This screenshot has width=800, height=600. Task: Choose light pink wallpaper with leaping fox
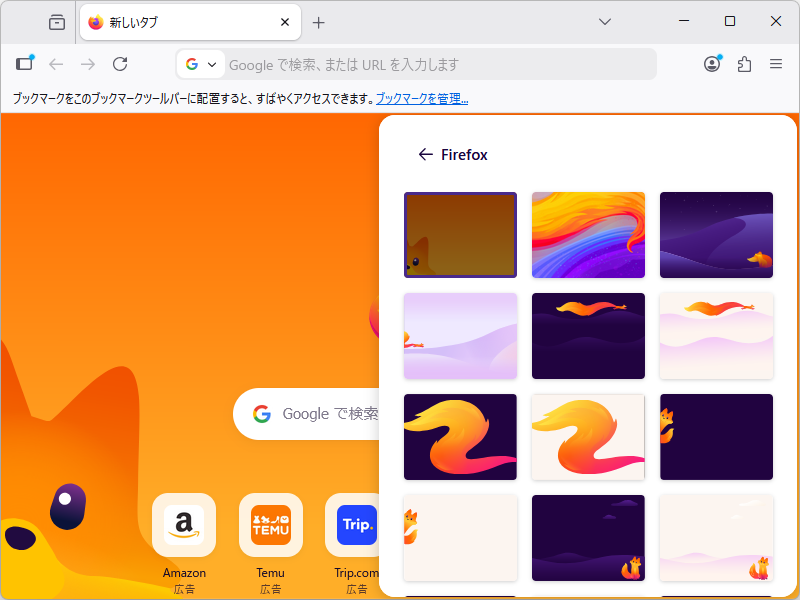[716, 336]
